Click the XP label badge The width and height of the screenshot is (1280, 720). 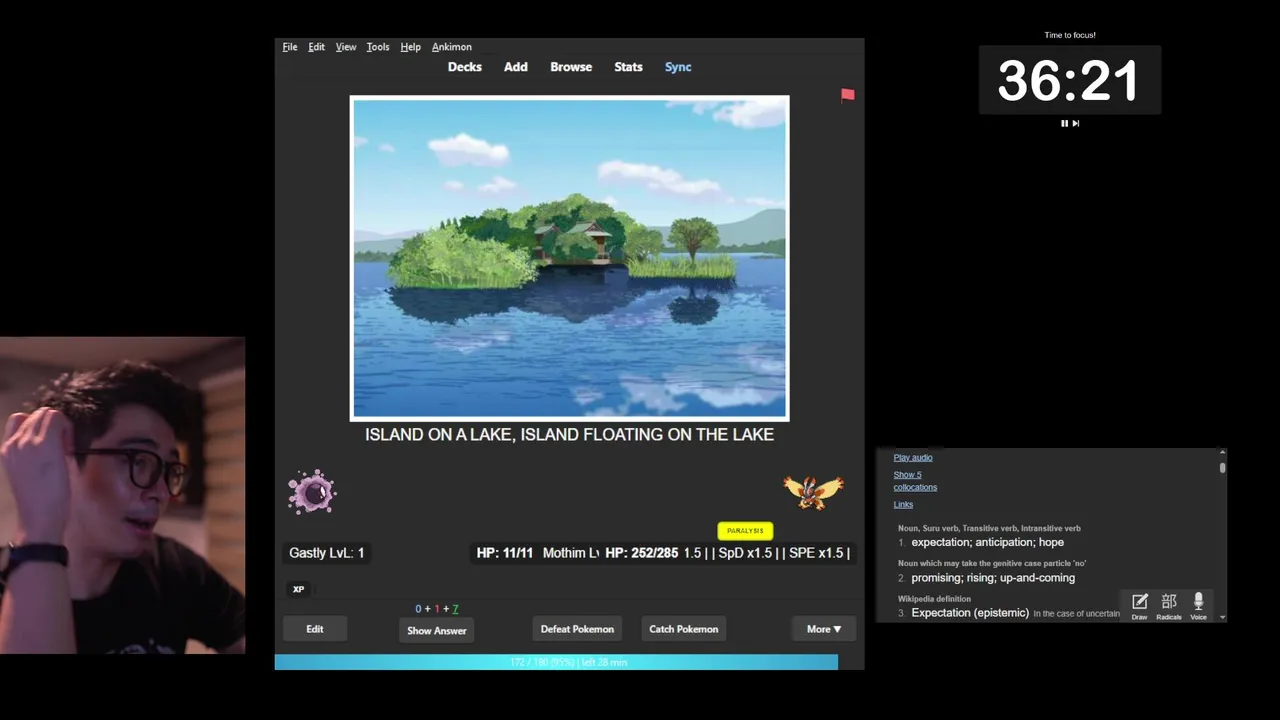298,589
